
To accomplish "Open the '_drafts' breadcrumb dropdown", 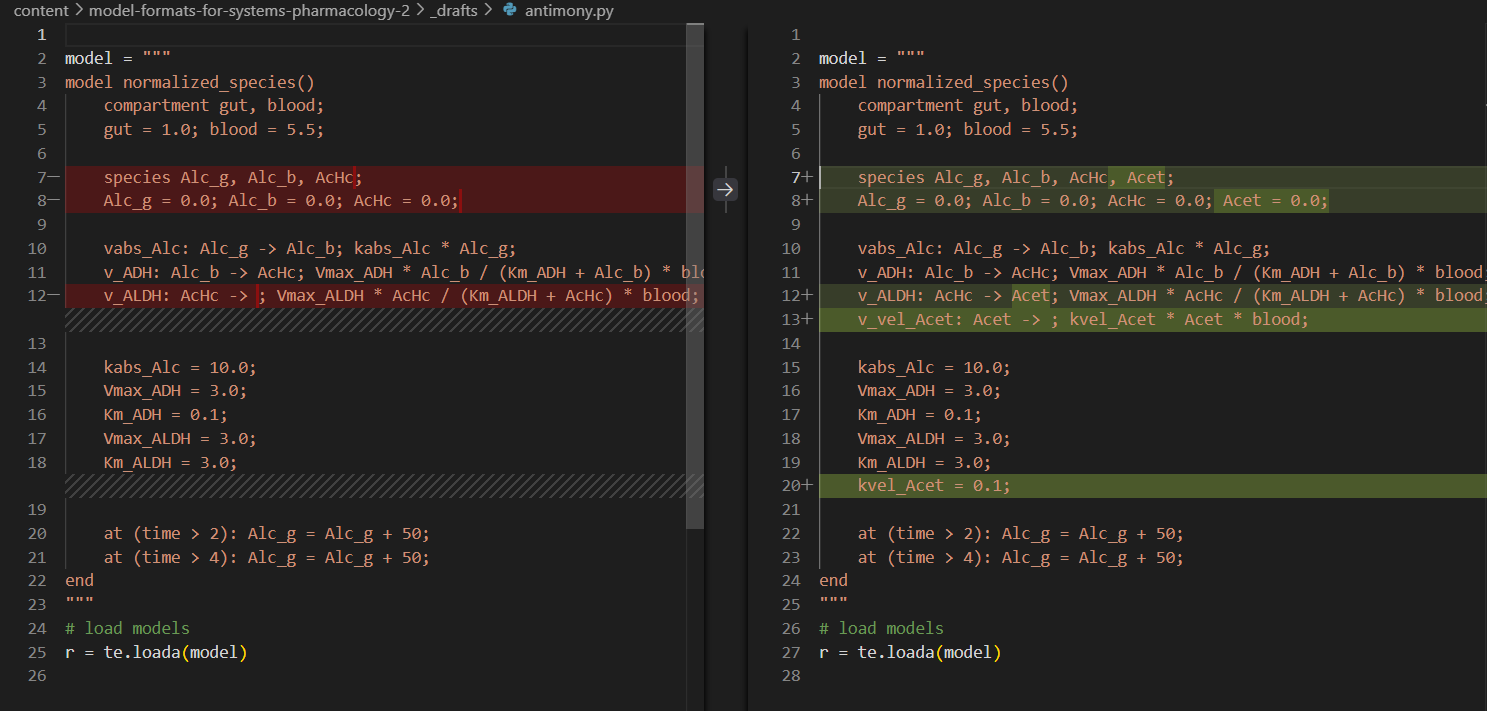I will [x=453, y=11].
